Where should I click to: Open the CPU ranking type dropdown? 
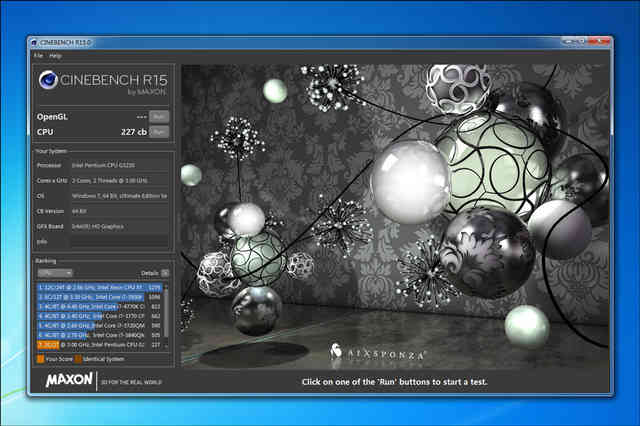click(53, 272)
